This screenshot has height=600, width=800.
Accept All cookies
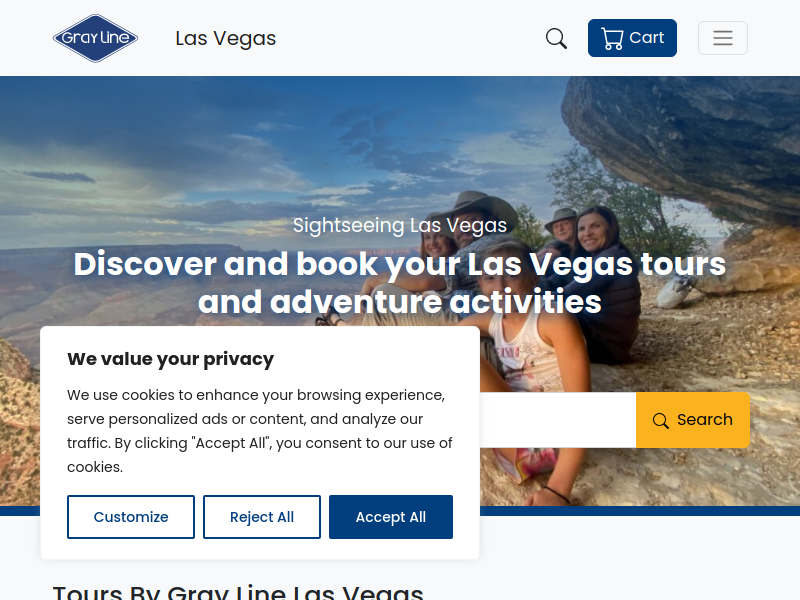click(x=391, y=517)
